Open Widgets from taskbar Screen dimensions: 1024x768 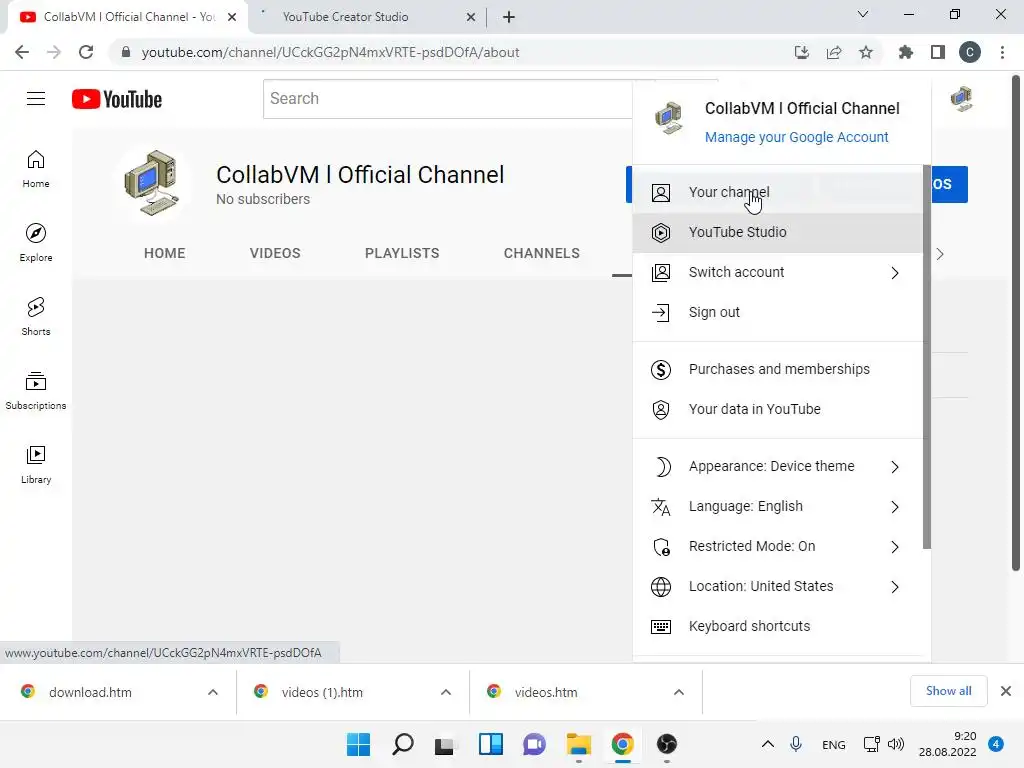pos(490,744)
